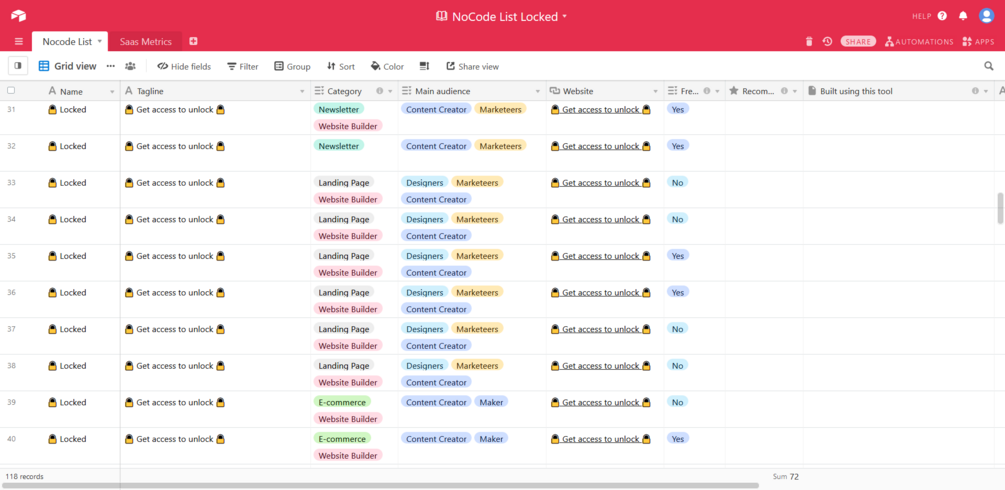Click Share view button
Screen dimensions: 1005x490
pos(472,66)
